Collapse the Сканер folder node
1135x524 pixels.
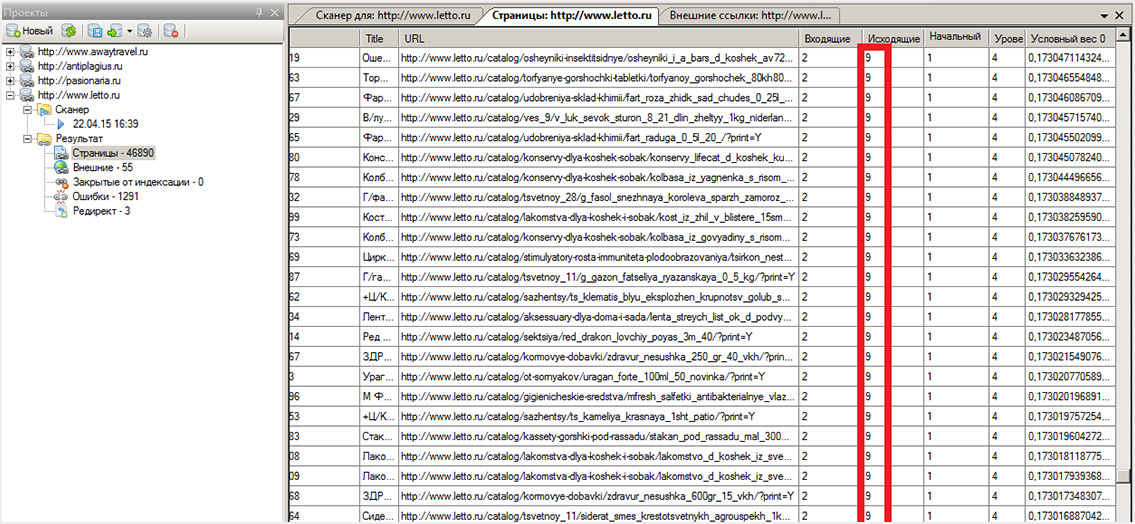28,110
